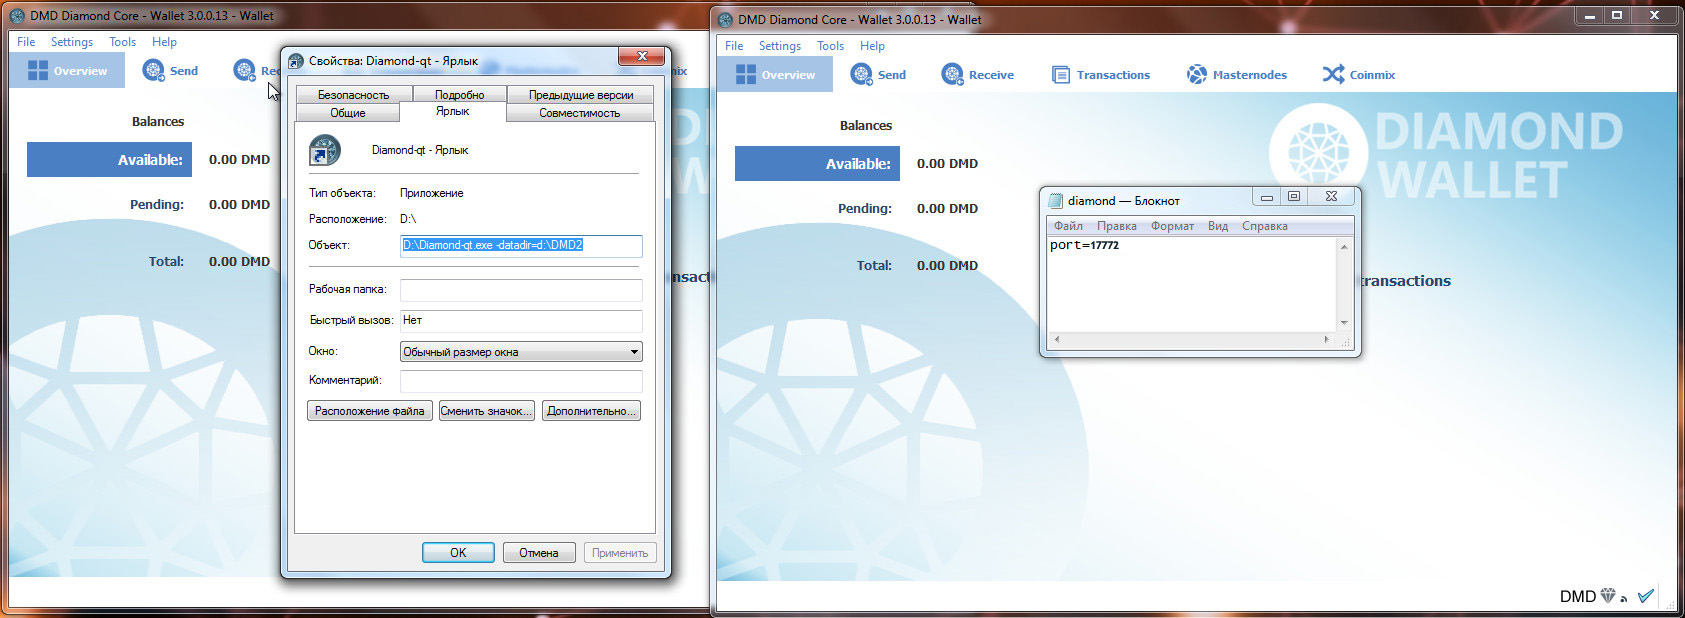1685x618 pixels.
Task: Click left wallet window title icon
Action: pyautogui.click(x=17, y=16)
